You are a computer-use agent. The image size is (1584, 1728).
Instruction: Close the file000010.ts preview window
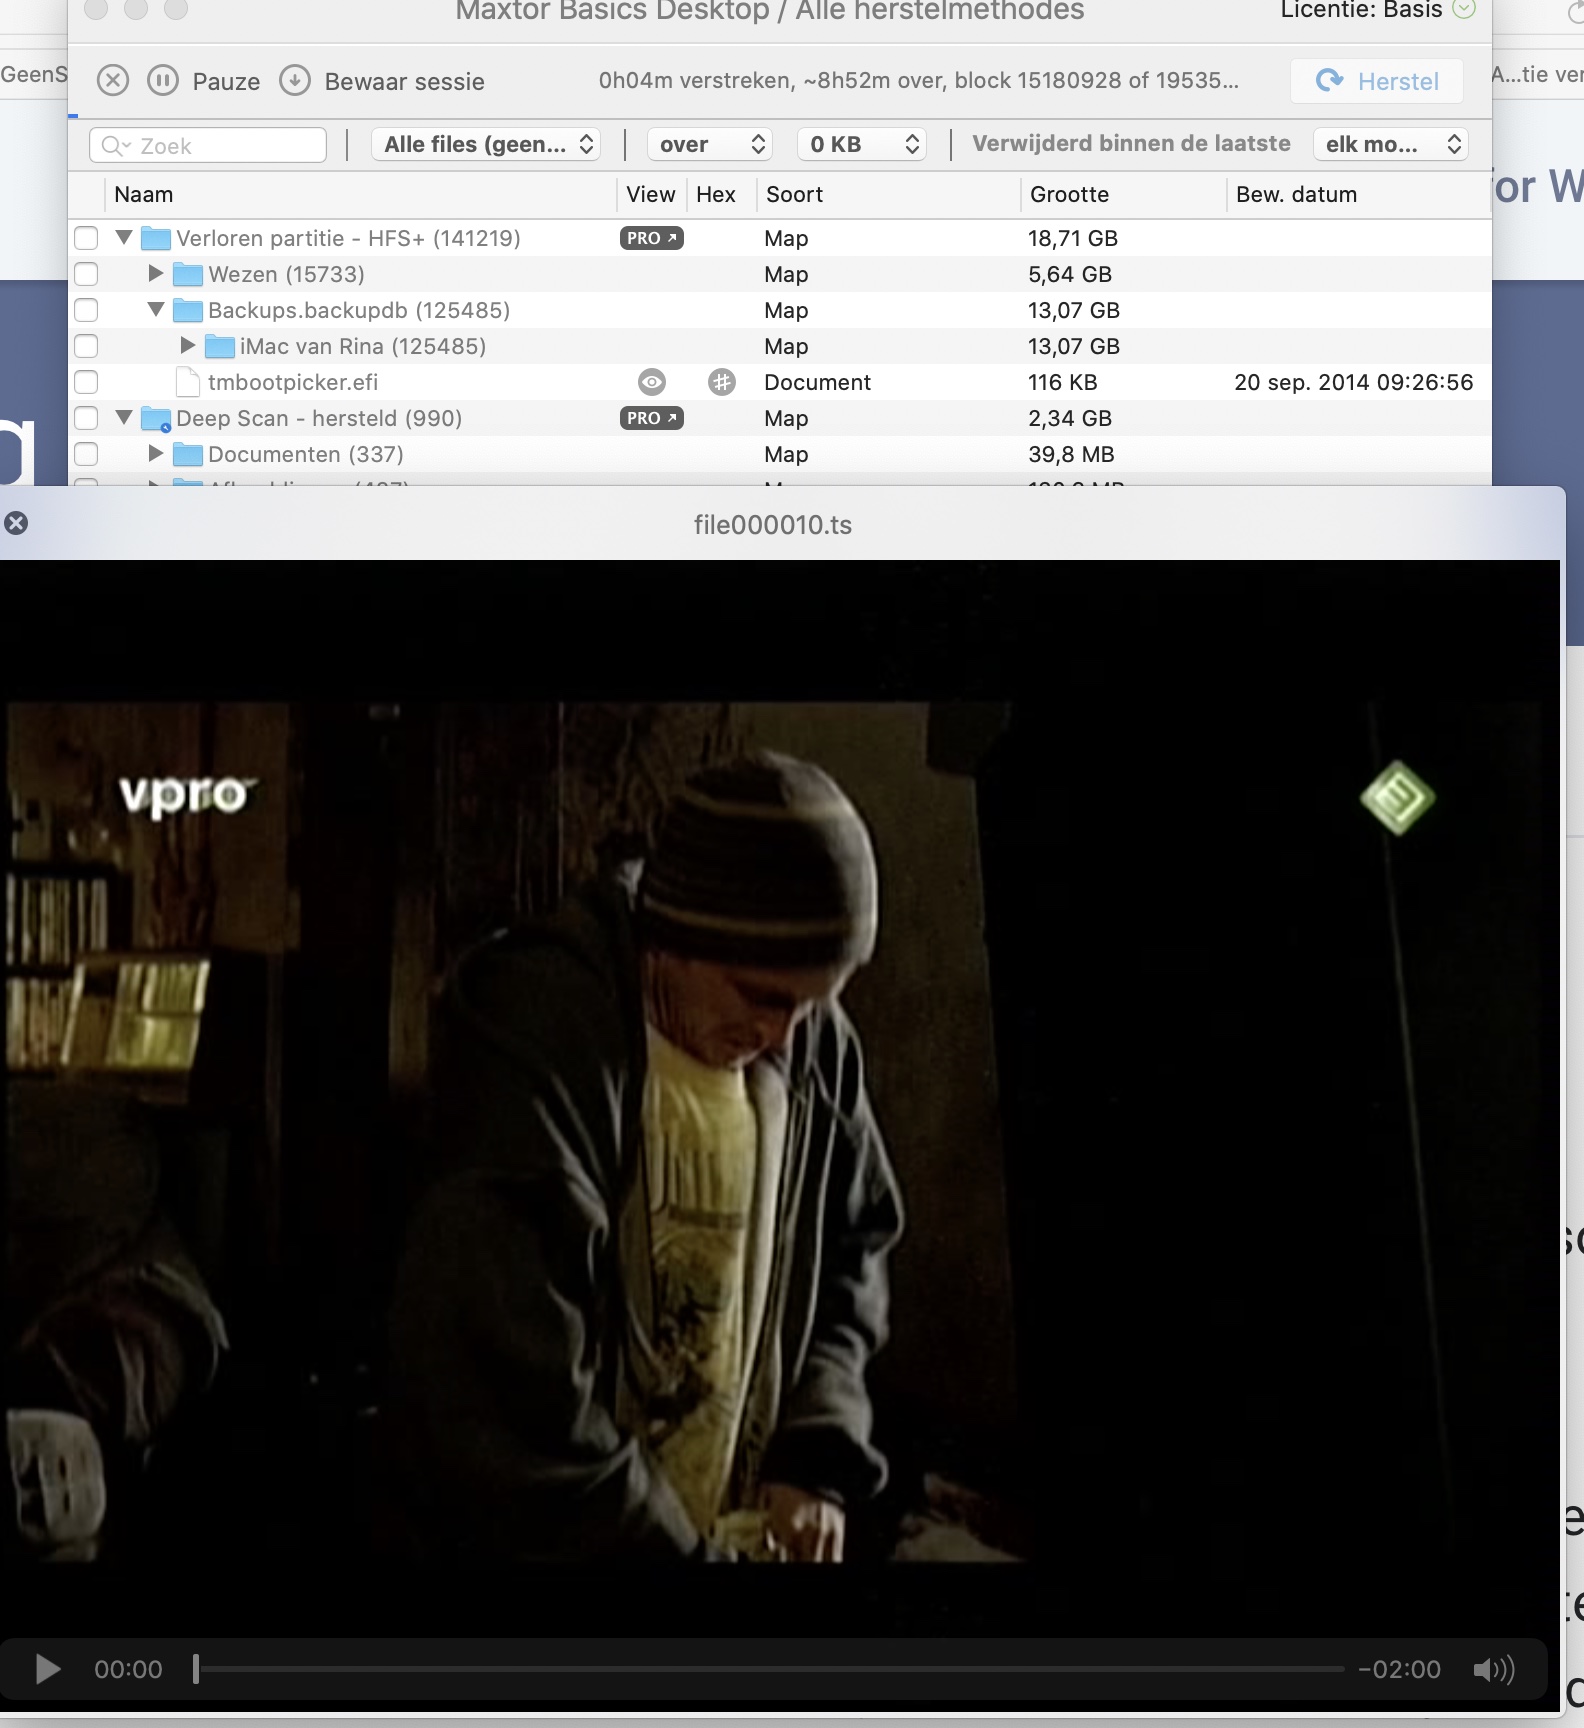coord(16,523)
